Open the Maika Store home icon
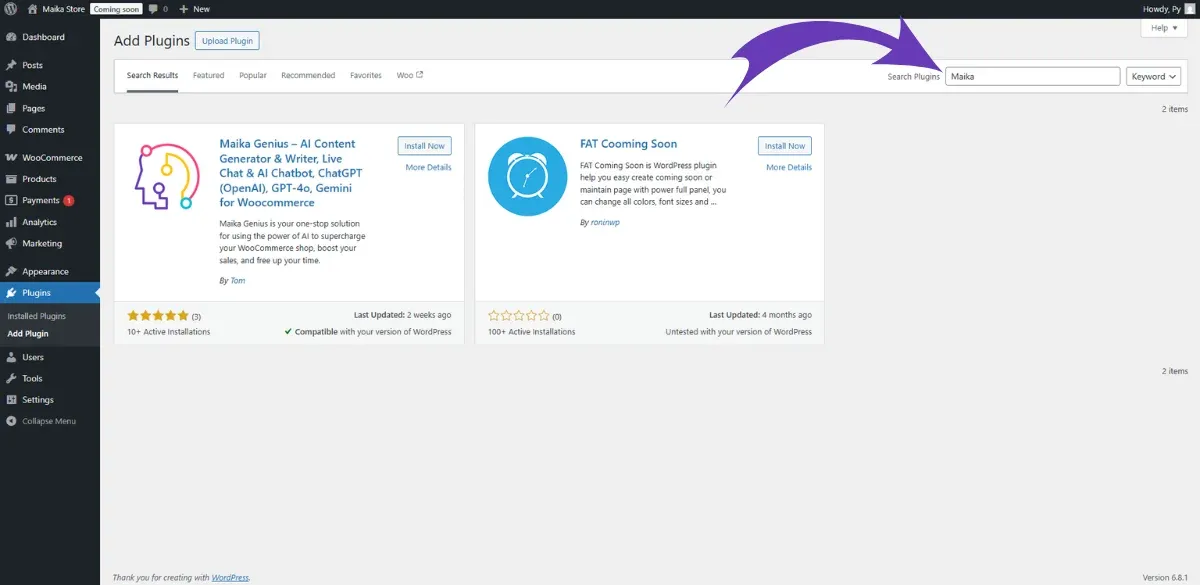Screen dimensions: 1200x585 (x=33, y=8)
